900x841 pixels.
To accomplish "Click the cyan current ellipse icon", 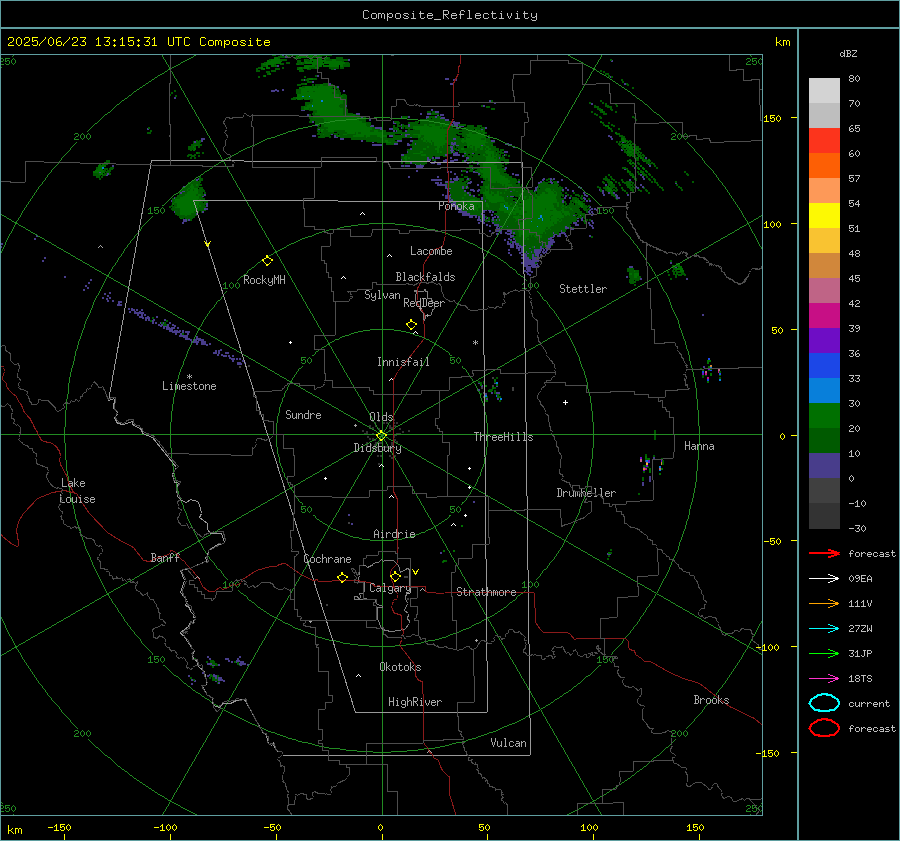I will (x=824, y=703).
